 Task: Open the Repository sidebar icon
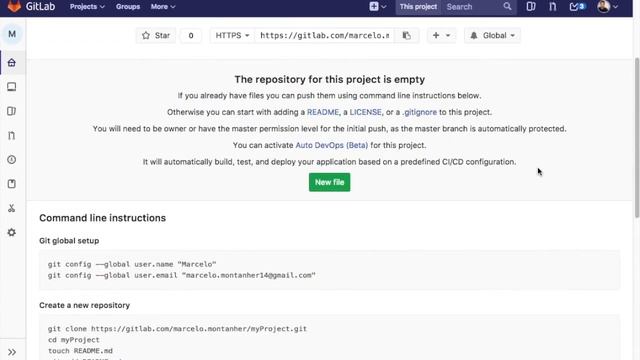click(x=12, y=87)
